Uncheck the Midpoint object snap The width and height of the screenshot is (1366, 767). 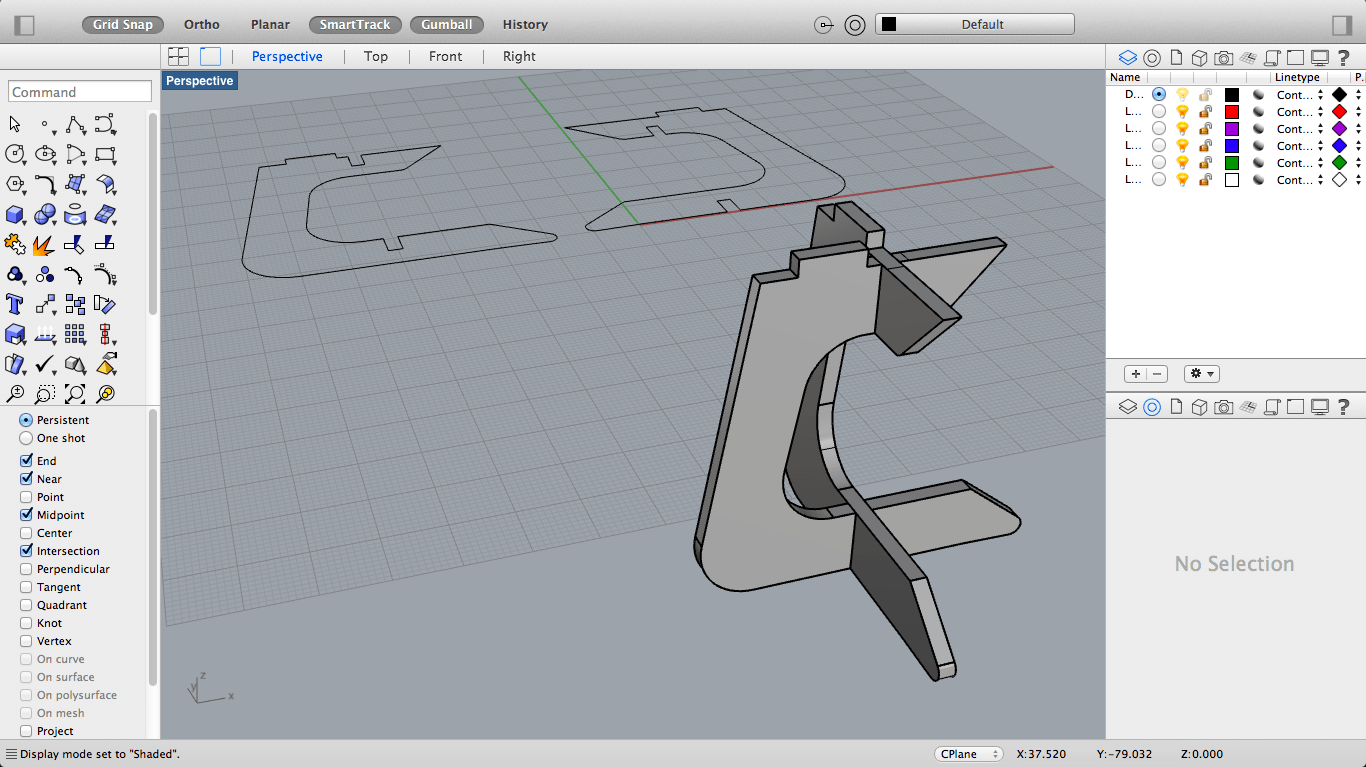click(26, 515)
